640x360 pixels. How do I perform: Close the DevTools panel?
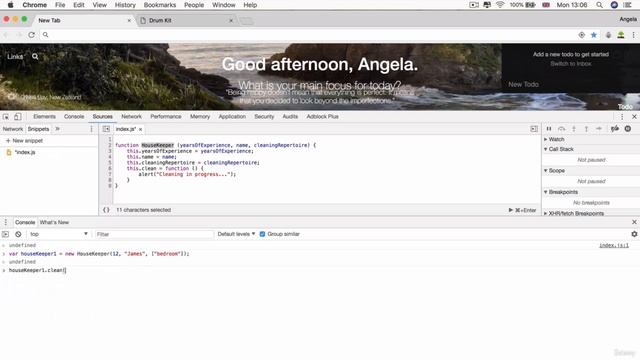(634, 117)
